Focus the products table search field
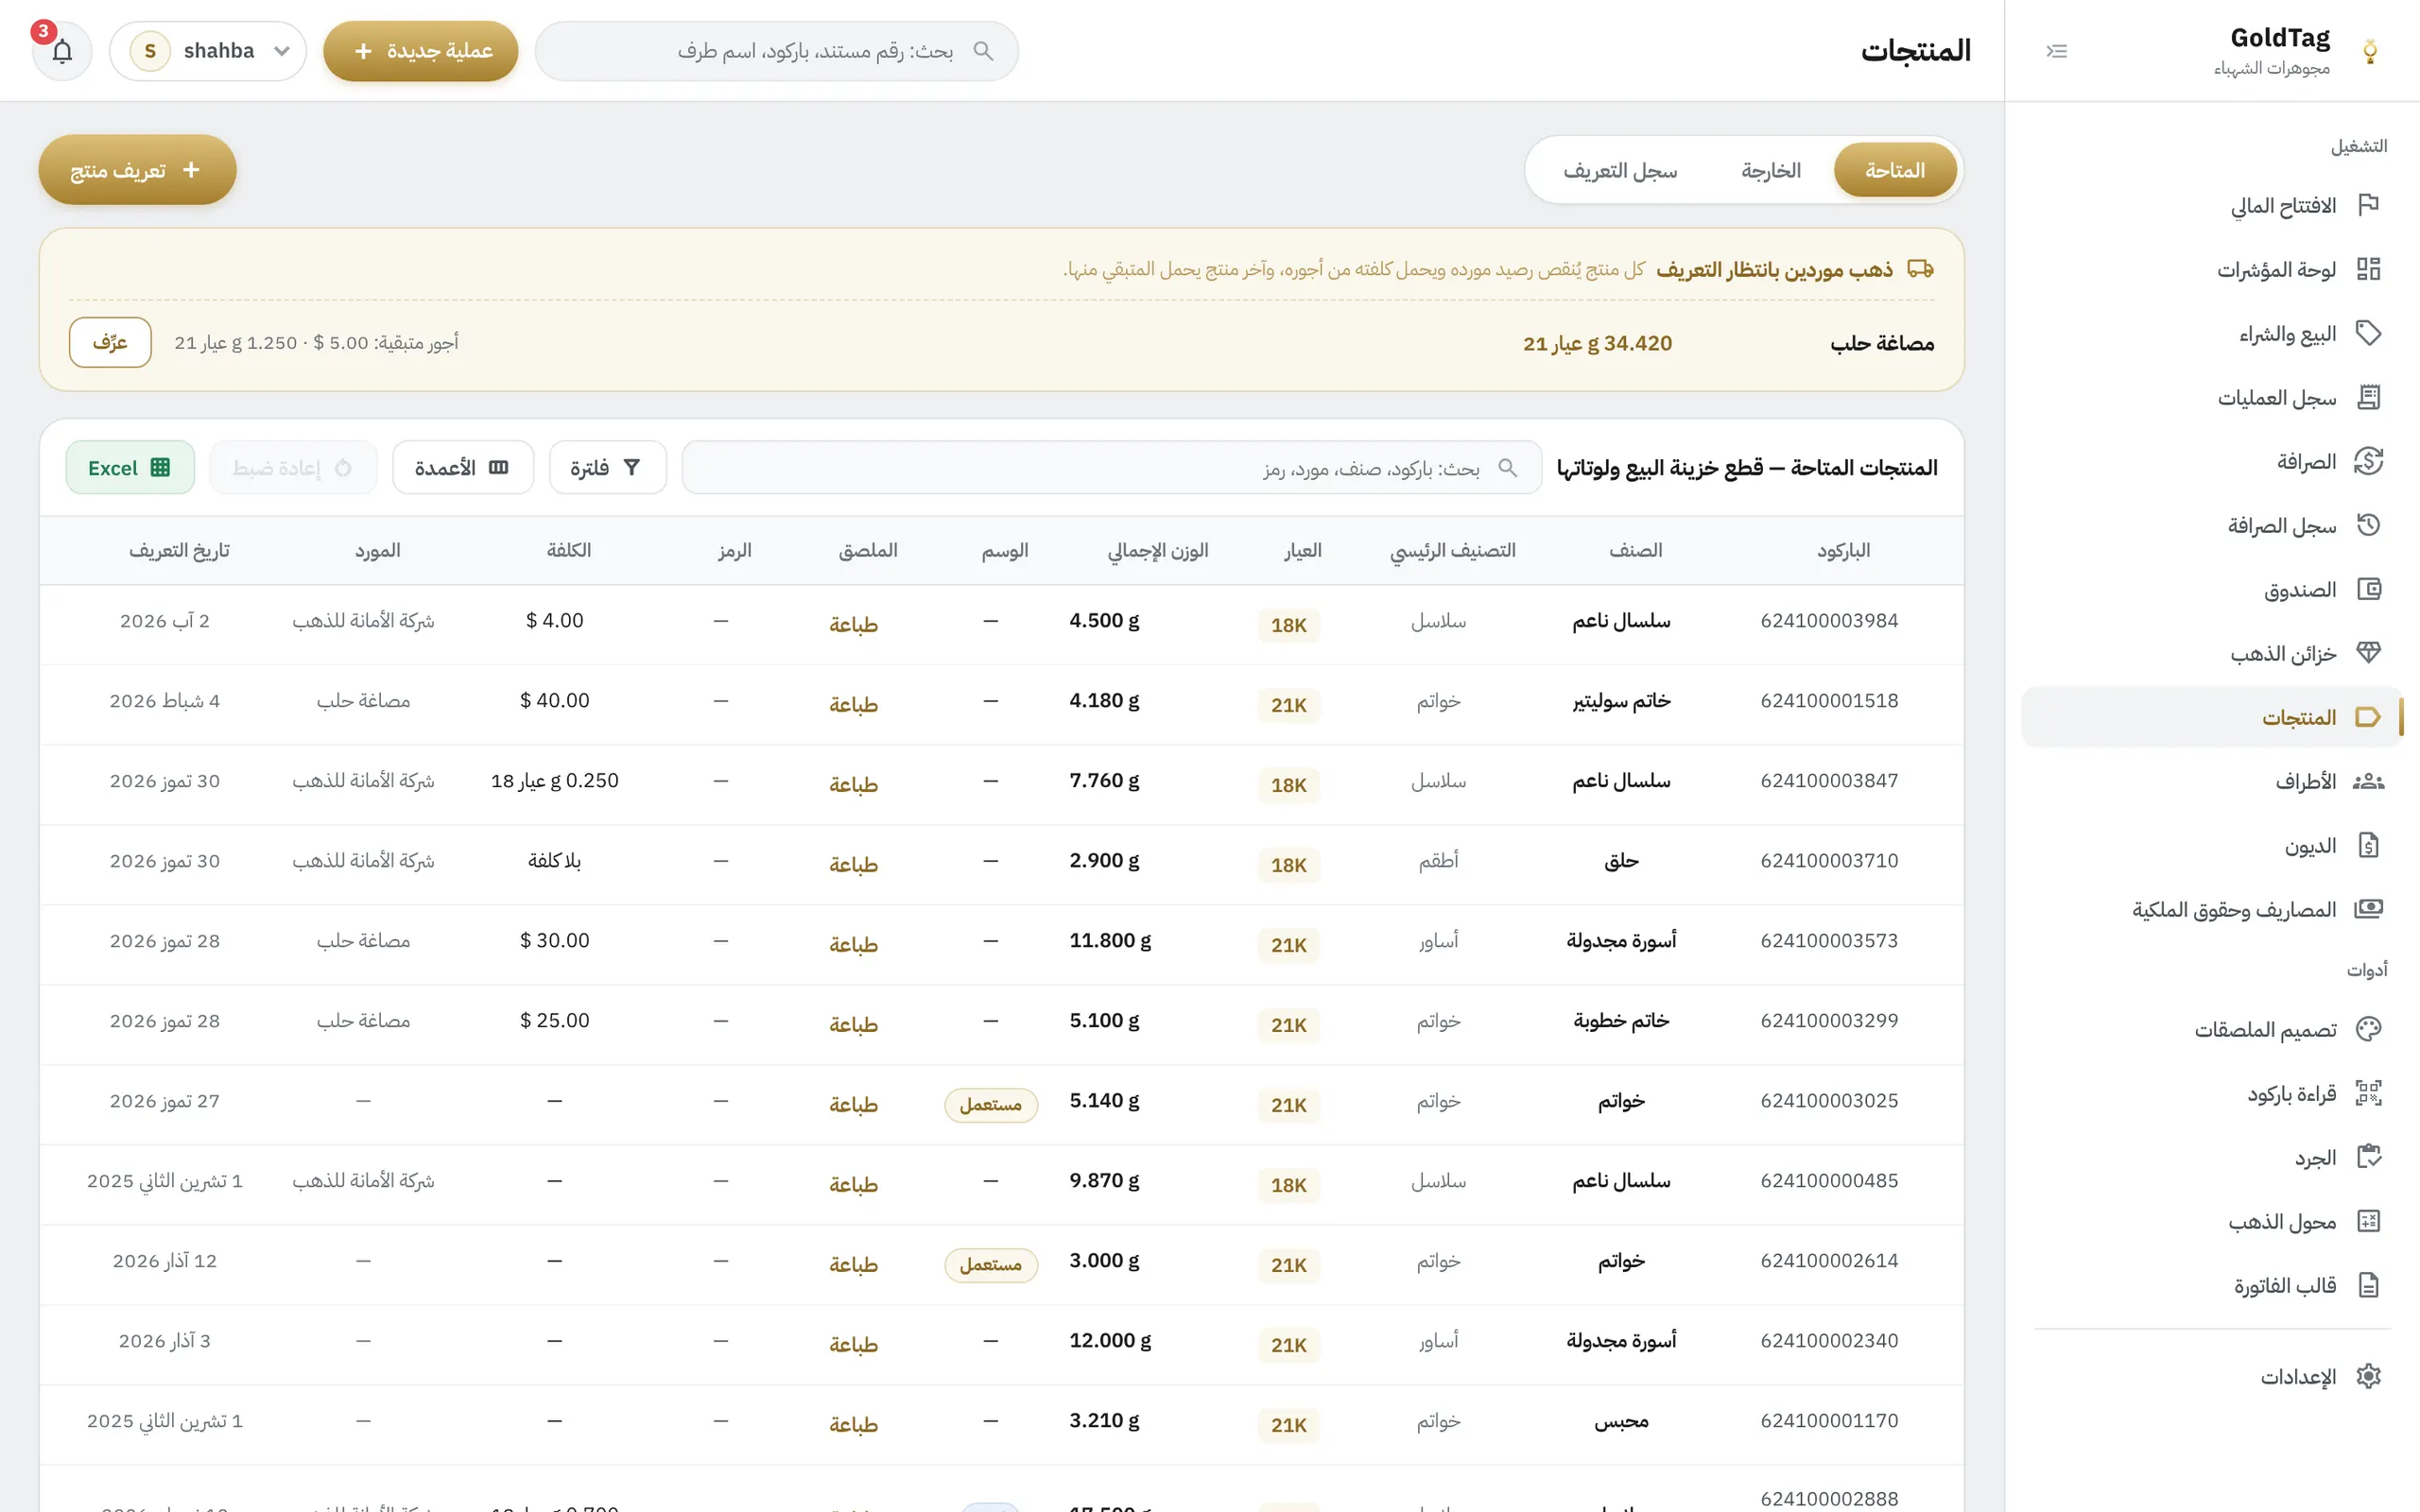 click(x=1112, y=467)
